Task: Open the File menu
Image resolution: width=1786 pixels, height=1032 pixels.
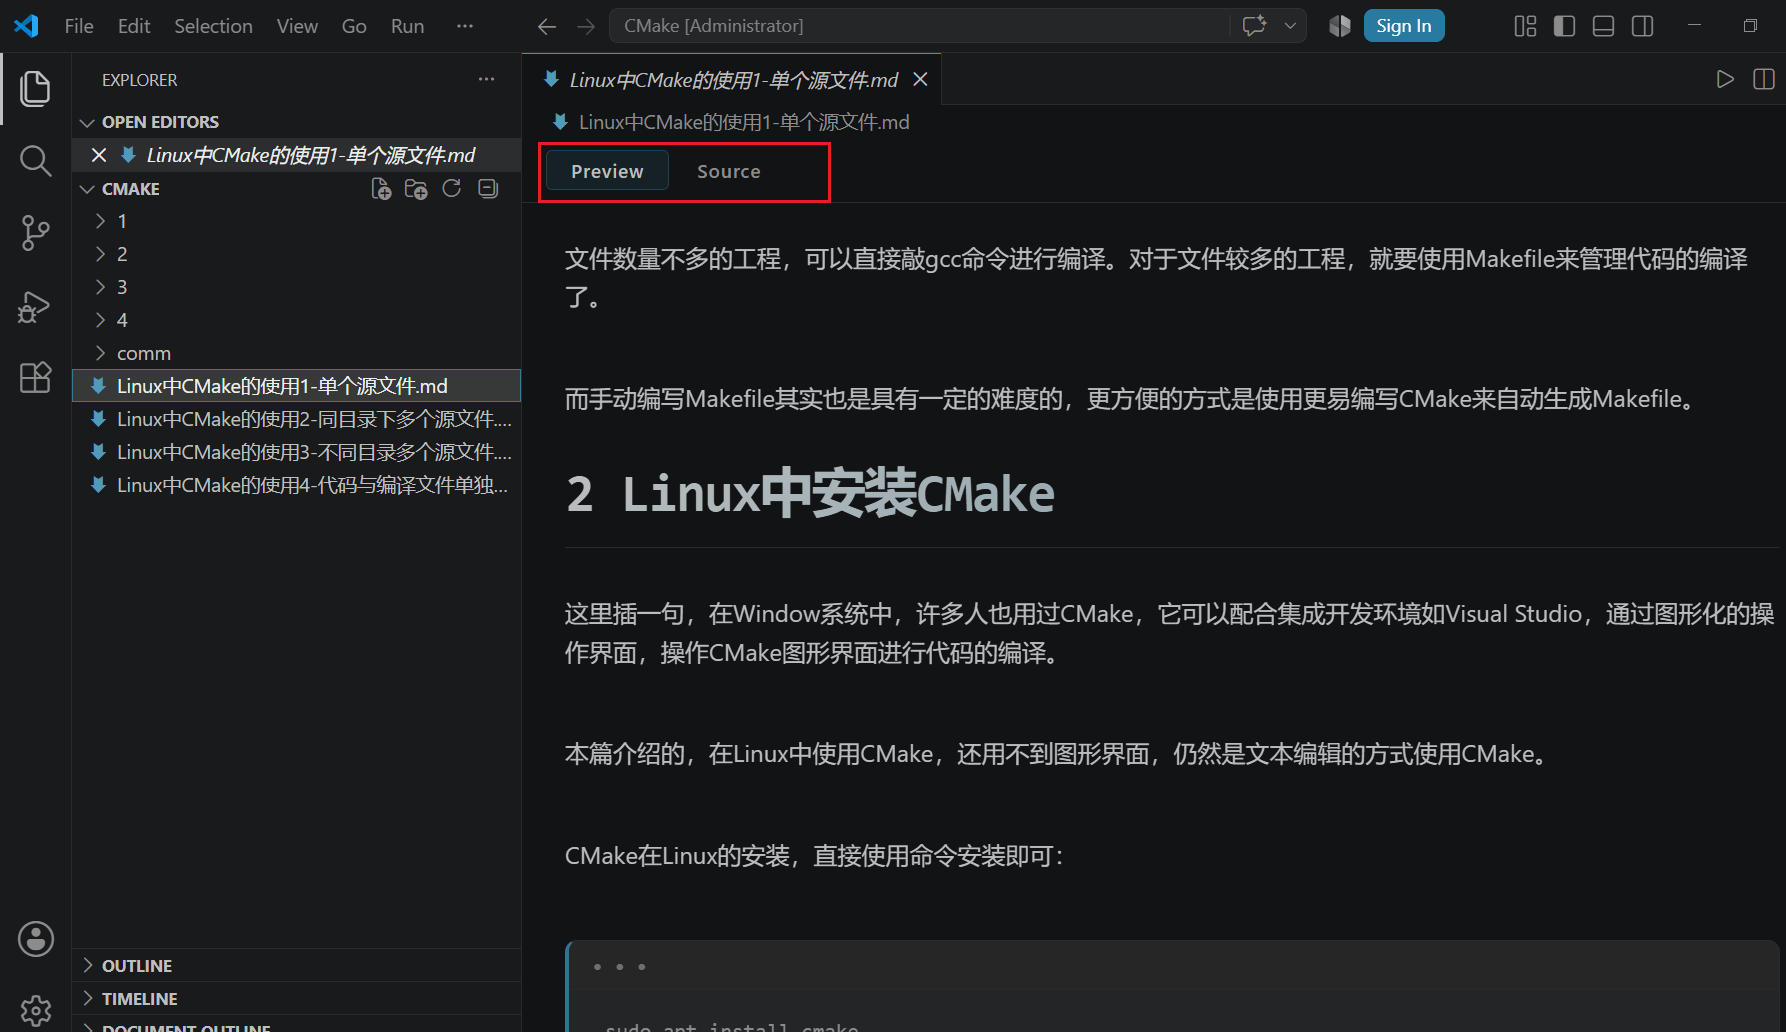Action: [x=79, y=26]
